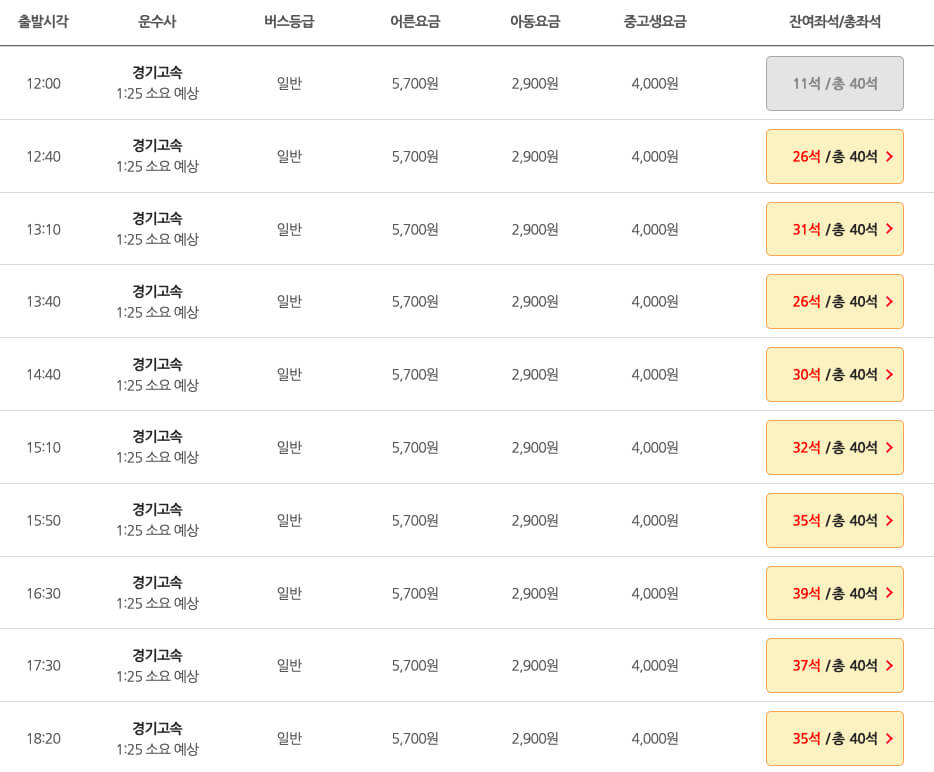934x772 pixels.
Task: Open the chevron arrow on the 12:40 row
Action: tap(891, 156)
